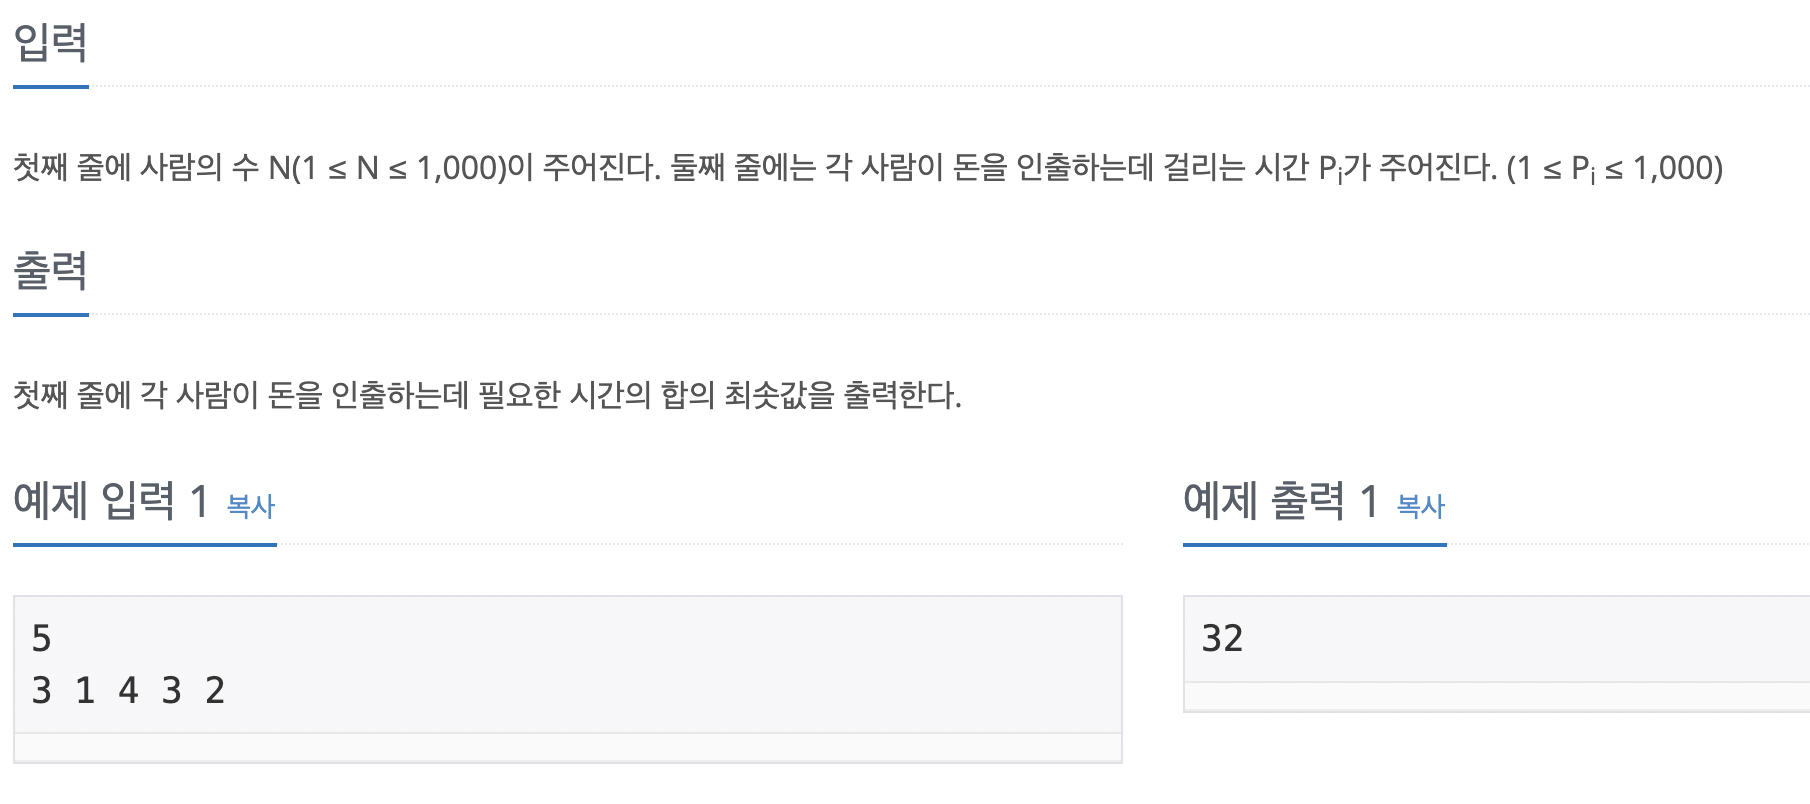
Task: Click the sample output value 32
Action: 1222,638
